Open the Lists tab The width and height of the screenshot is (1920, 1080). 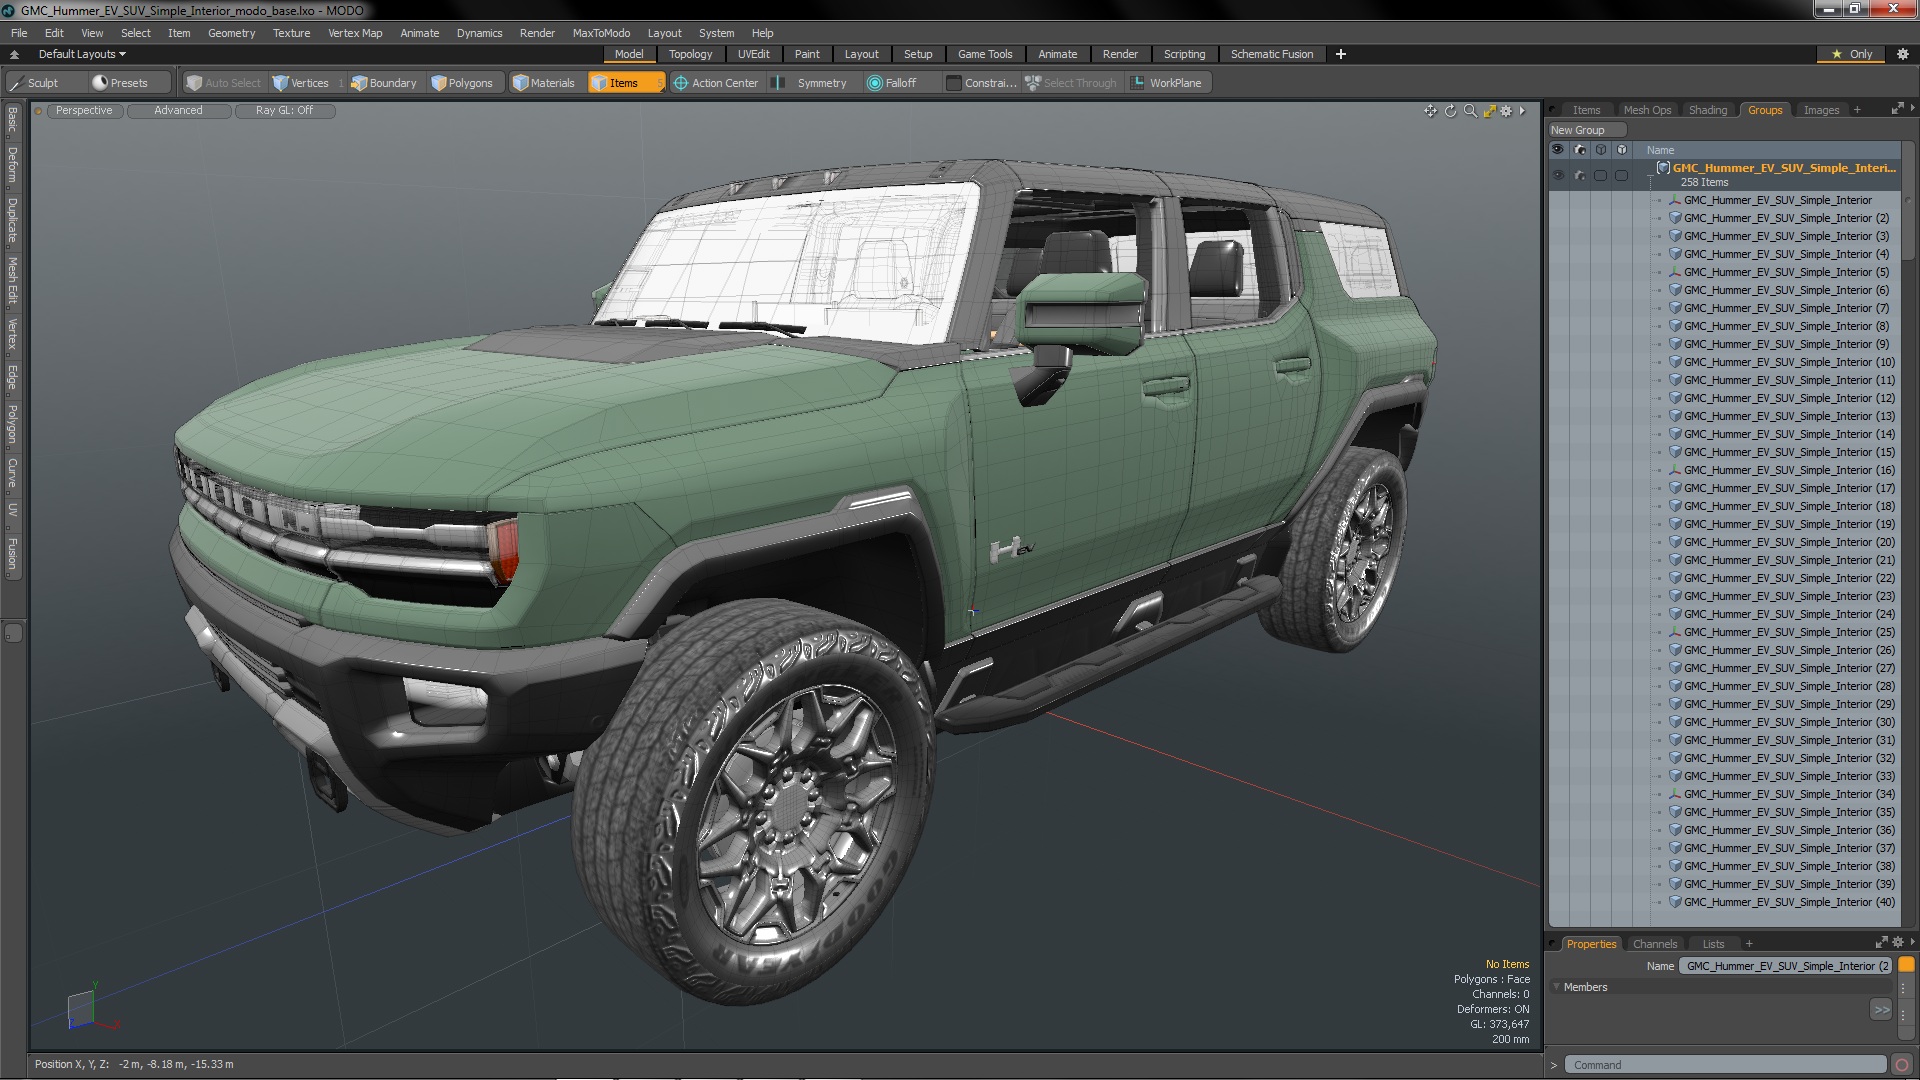pyautogui.click(x=1713, y=944)
